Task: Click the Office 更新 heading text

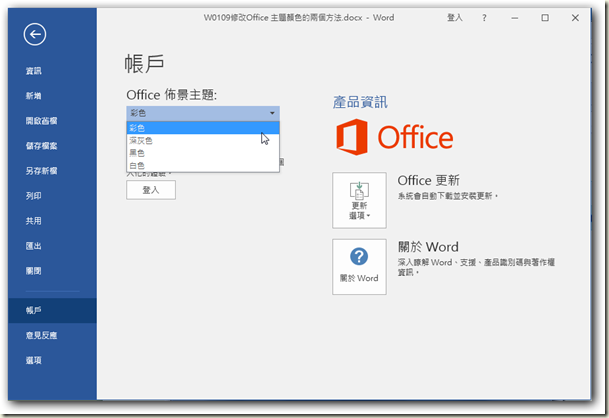Action: coord(428,180)
